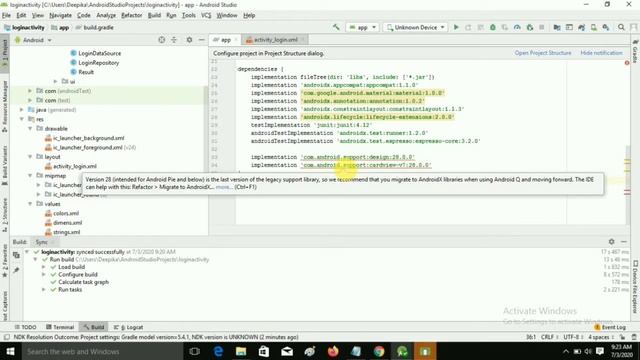The height and width of the screenshot is (360, 640).
Task: Open the VCS menu
Action: point(206,15)
